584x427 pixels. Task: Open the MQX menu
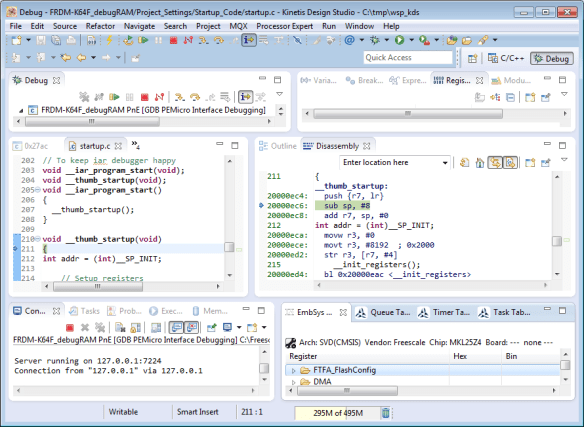coord(238,26)
